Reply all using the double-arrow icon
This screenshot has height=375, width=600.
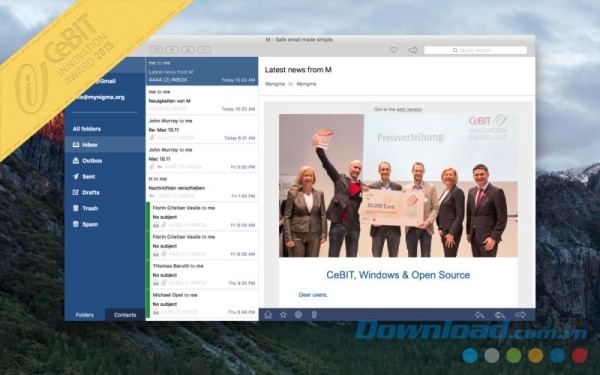tap(500, 315)
